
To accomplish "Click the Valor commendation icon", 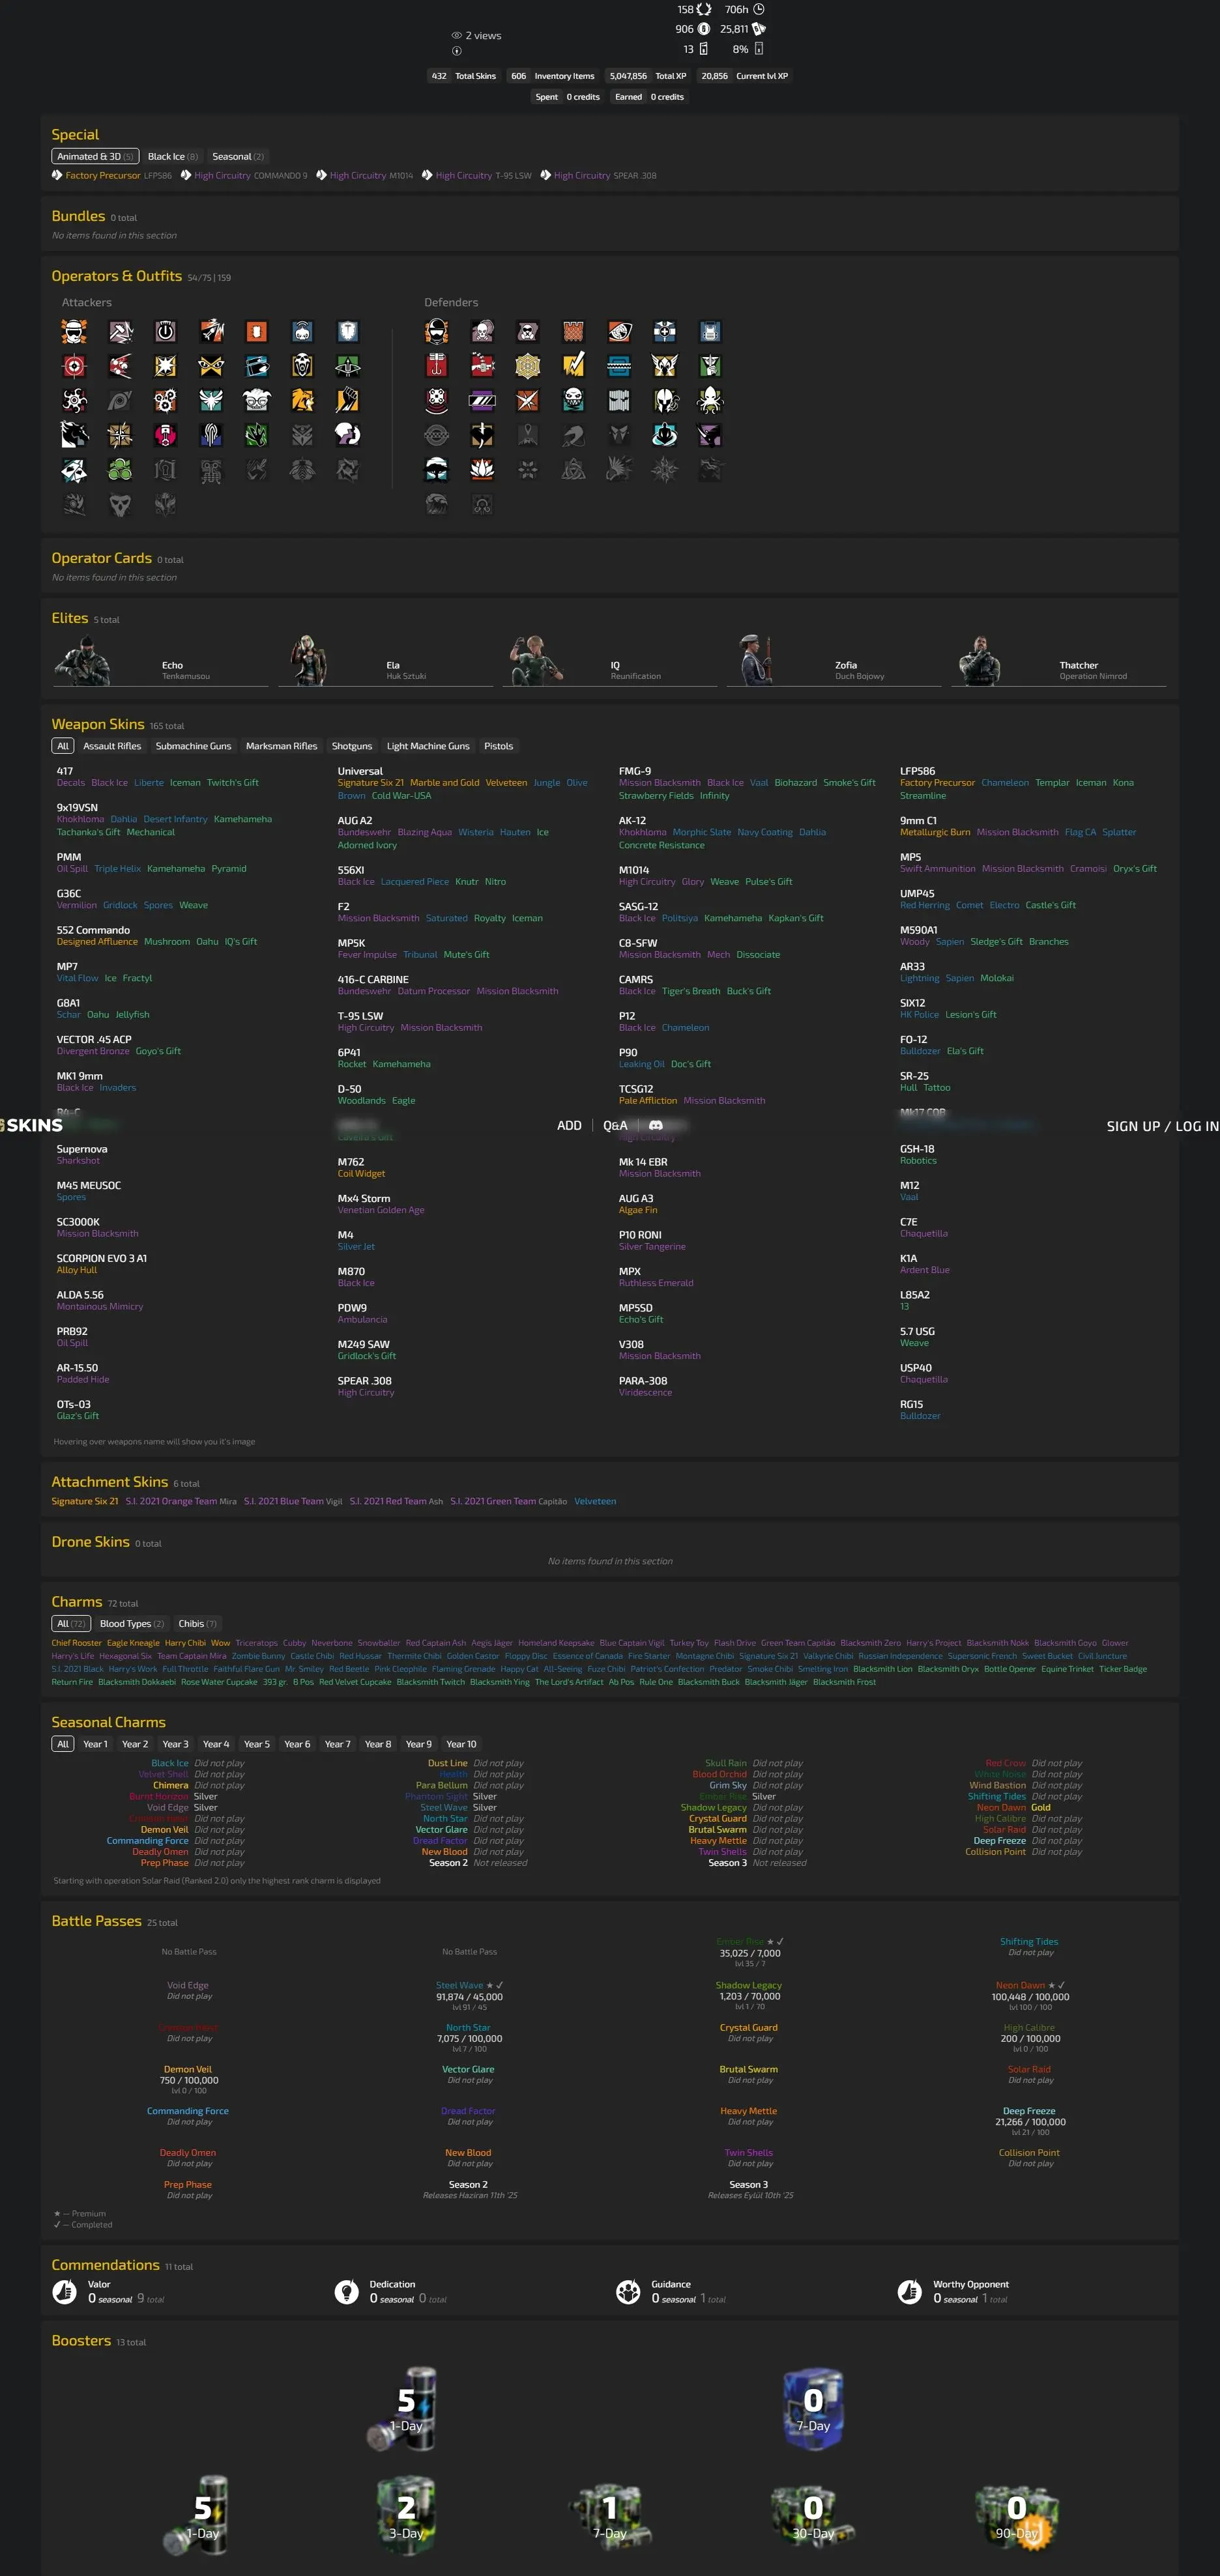I will tap(65, 2291).
